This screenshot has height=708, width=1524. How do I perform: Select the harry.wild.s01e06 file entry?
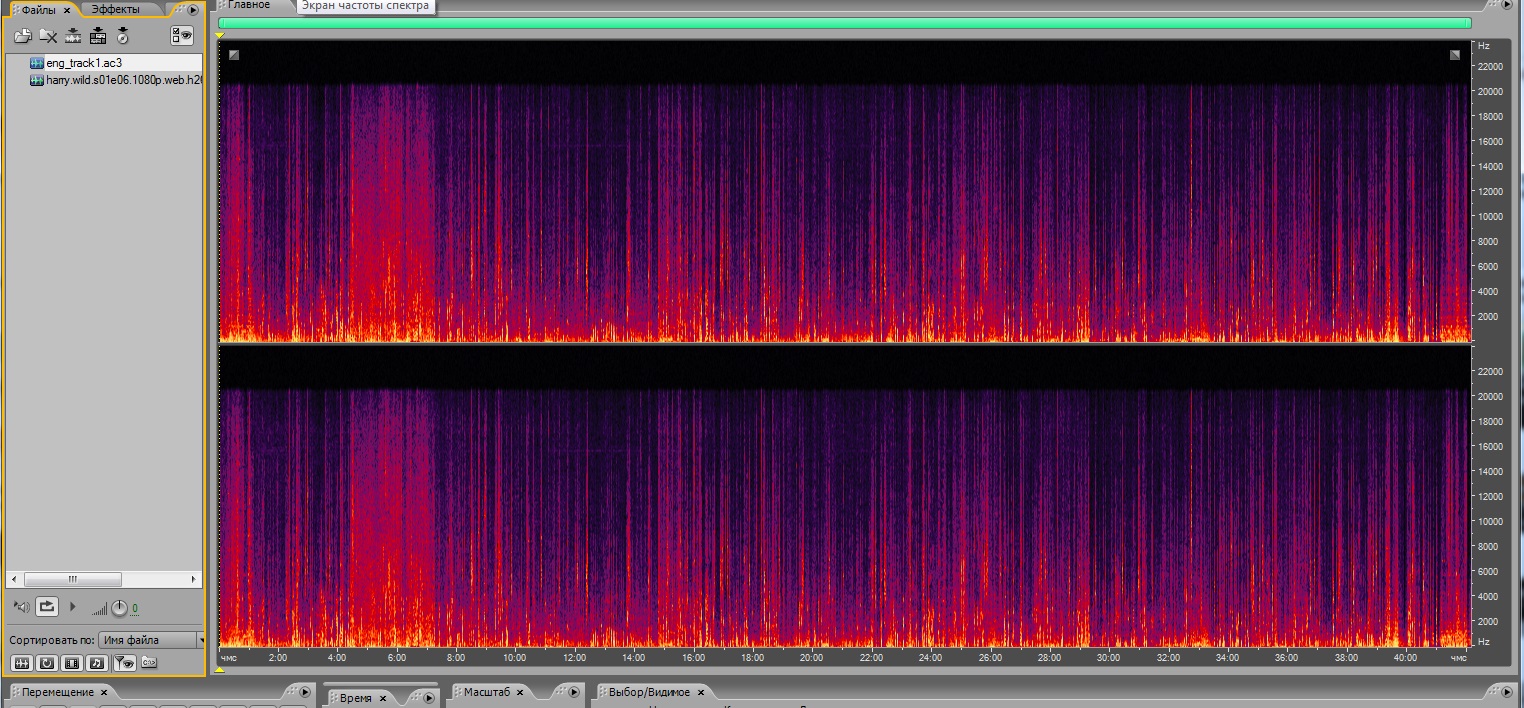(124, 79)
